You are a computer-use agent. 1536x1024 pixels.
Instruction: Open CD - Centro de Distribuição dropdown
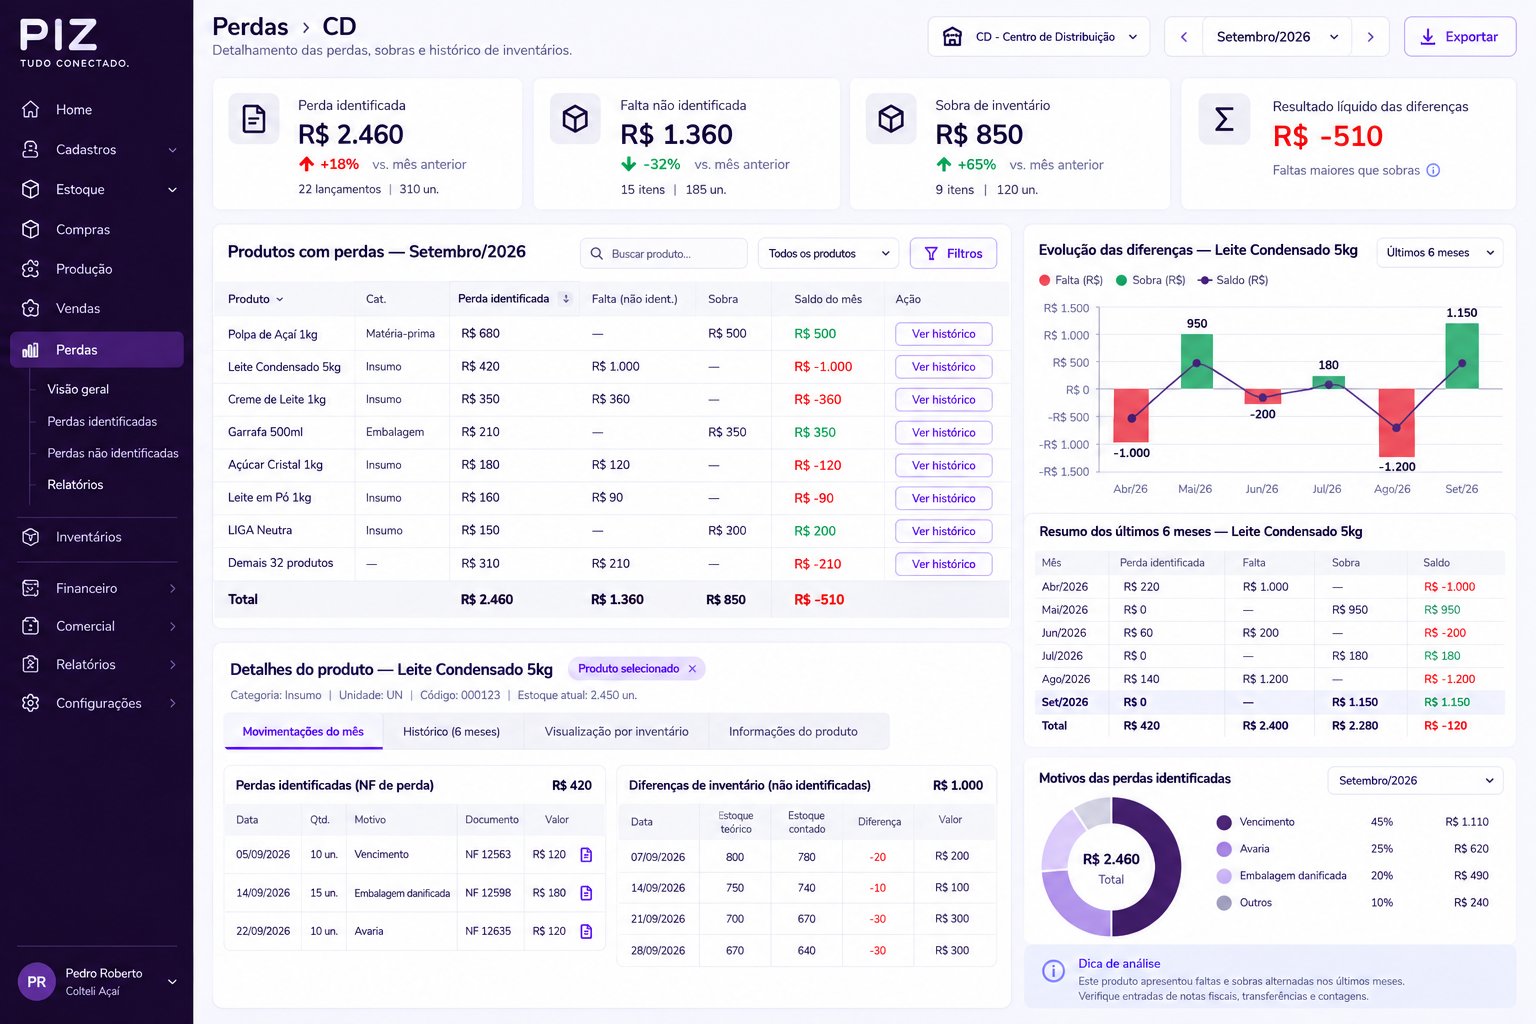(1039, 37)
